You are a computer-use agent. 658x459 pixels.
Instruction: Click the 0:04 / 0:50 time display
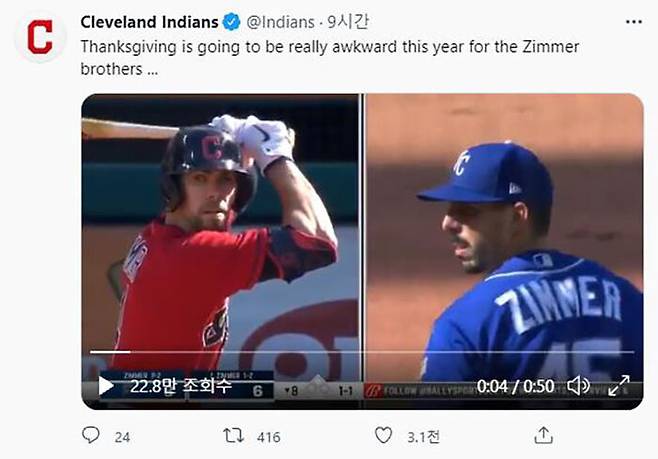tap(516, 386)
